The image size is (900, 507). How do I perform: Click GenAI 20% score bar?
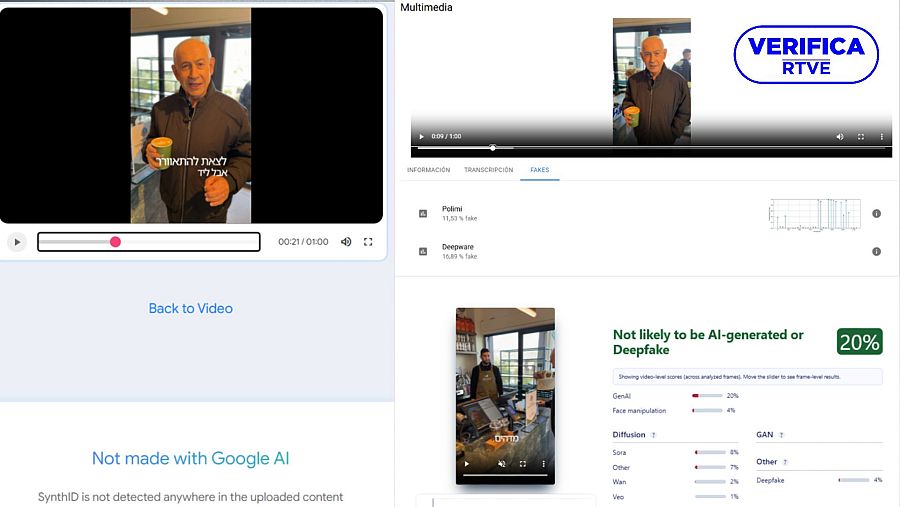pos(707,396)
